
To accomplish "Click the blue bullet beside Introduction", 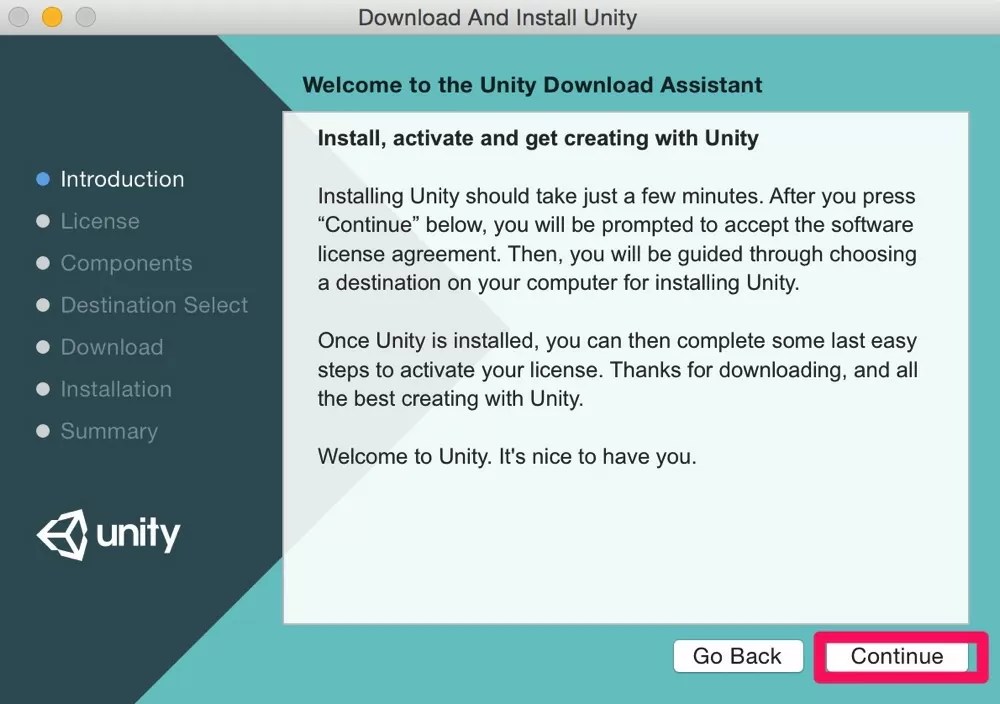I will [x=43, y=179].
